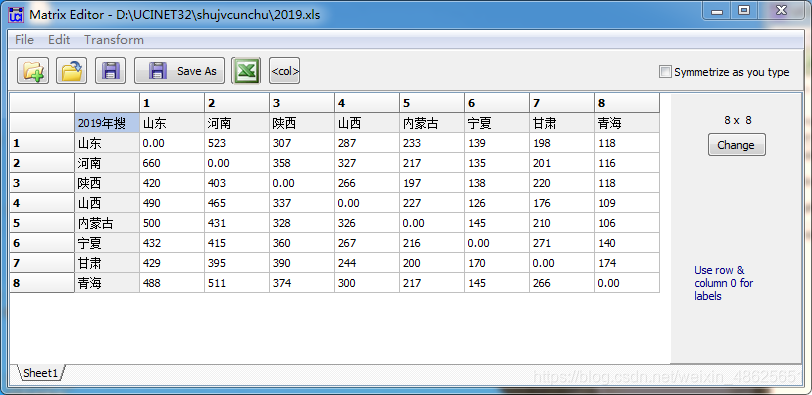812x395 pixels.
Task: Select cell with value 403
Action: (x=237, y=183)
